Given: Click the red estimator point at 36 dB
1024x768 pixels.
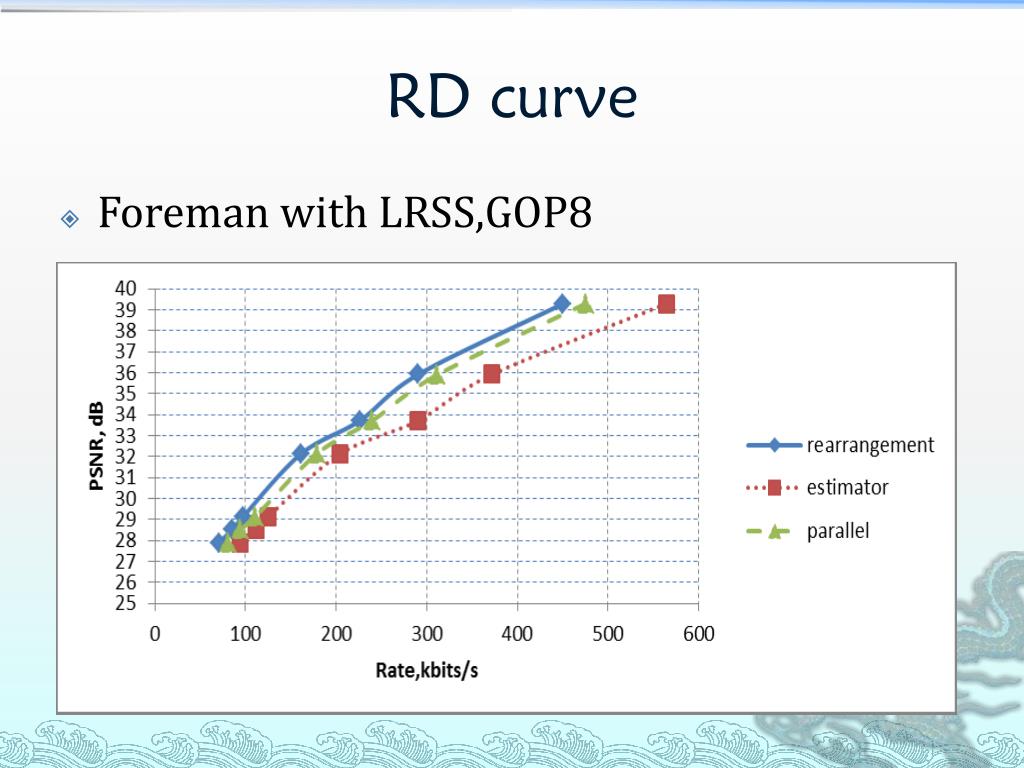Looking at the screenshot, I should [492, 374].
